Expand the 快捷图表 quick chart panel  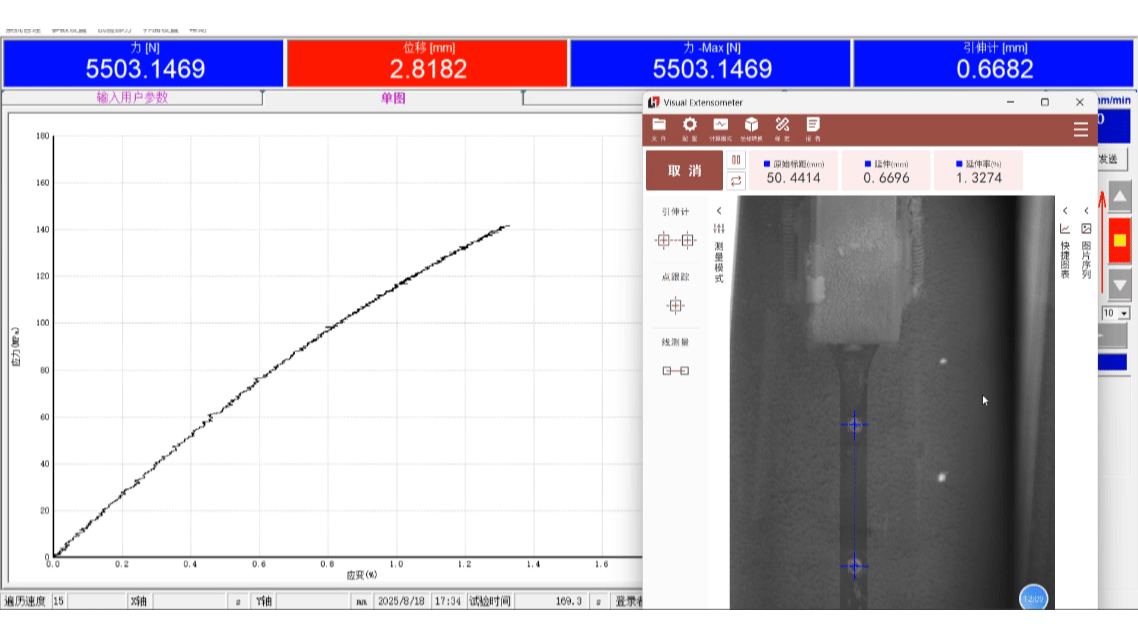coord(1065,211)
